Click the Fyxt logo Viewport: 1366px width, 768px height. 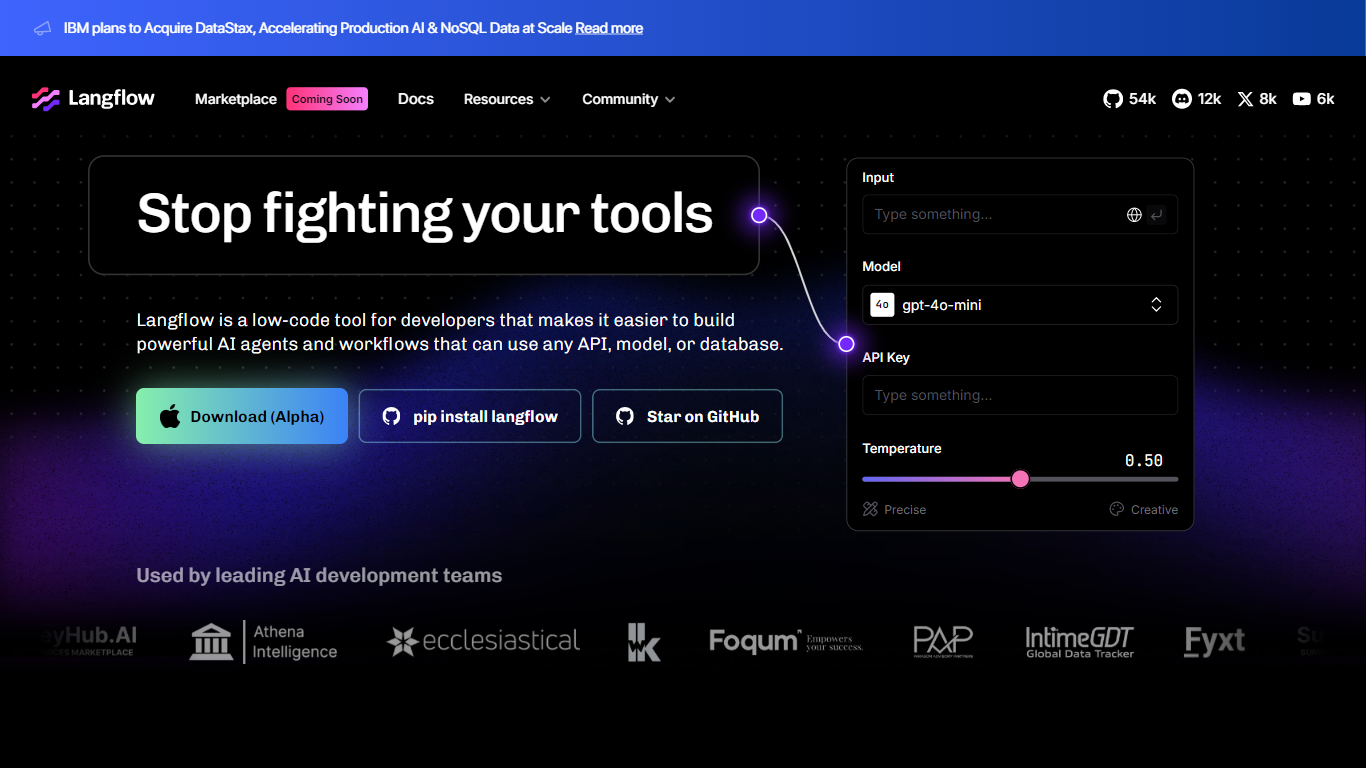pyautogui.click(x=1215, y=641)
